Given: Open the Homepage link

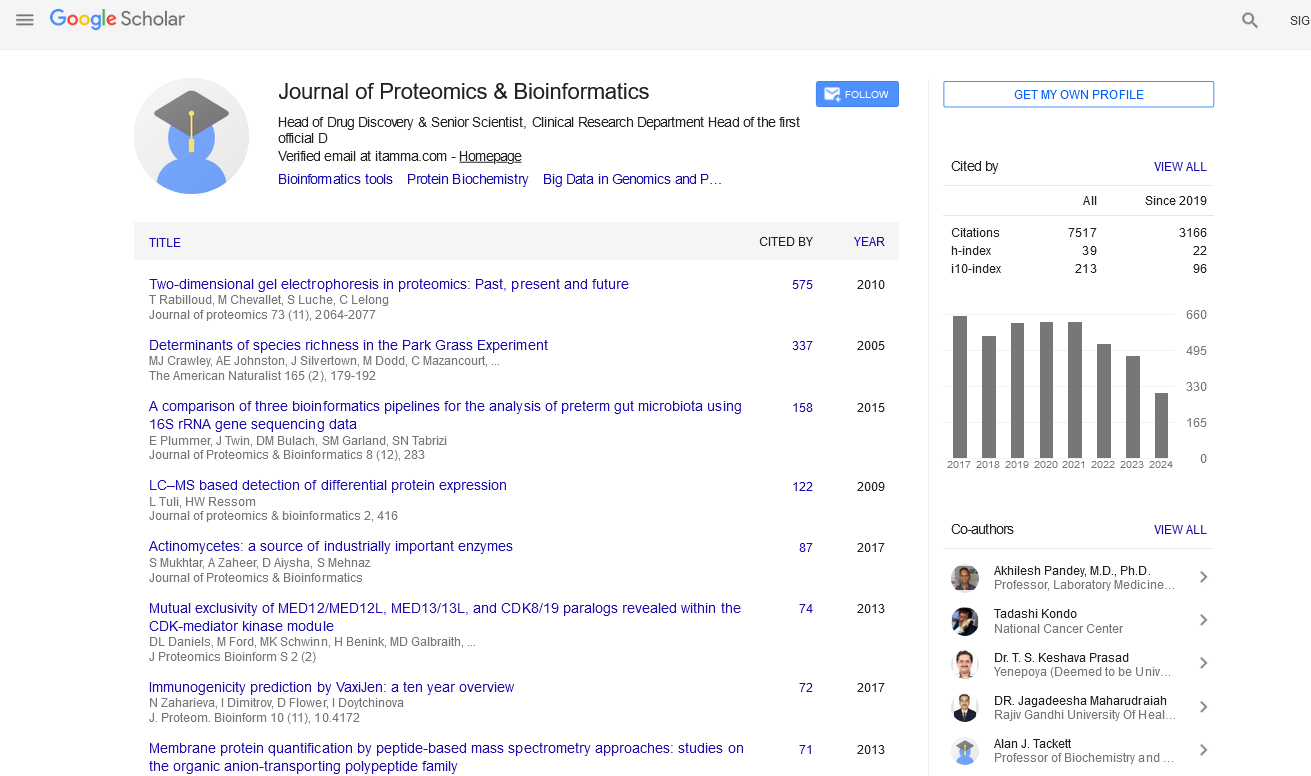Looking at the screenshot, I should 490,157.
